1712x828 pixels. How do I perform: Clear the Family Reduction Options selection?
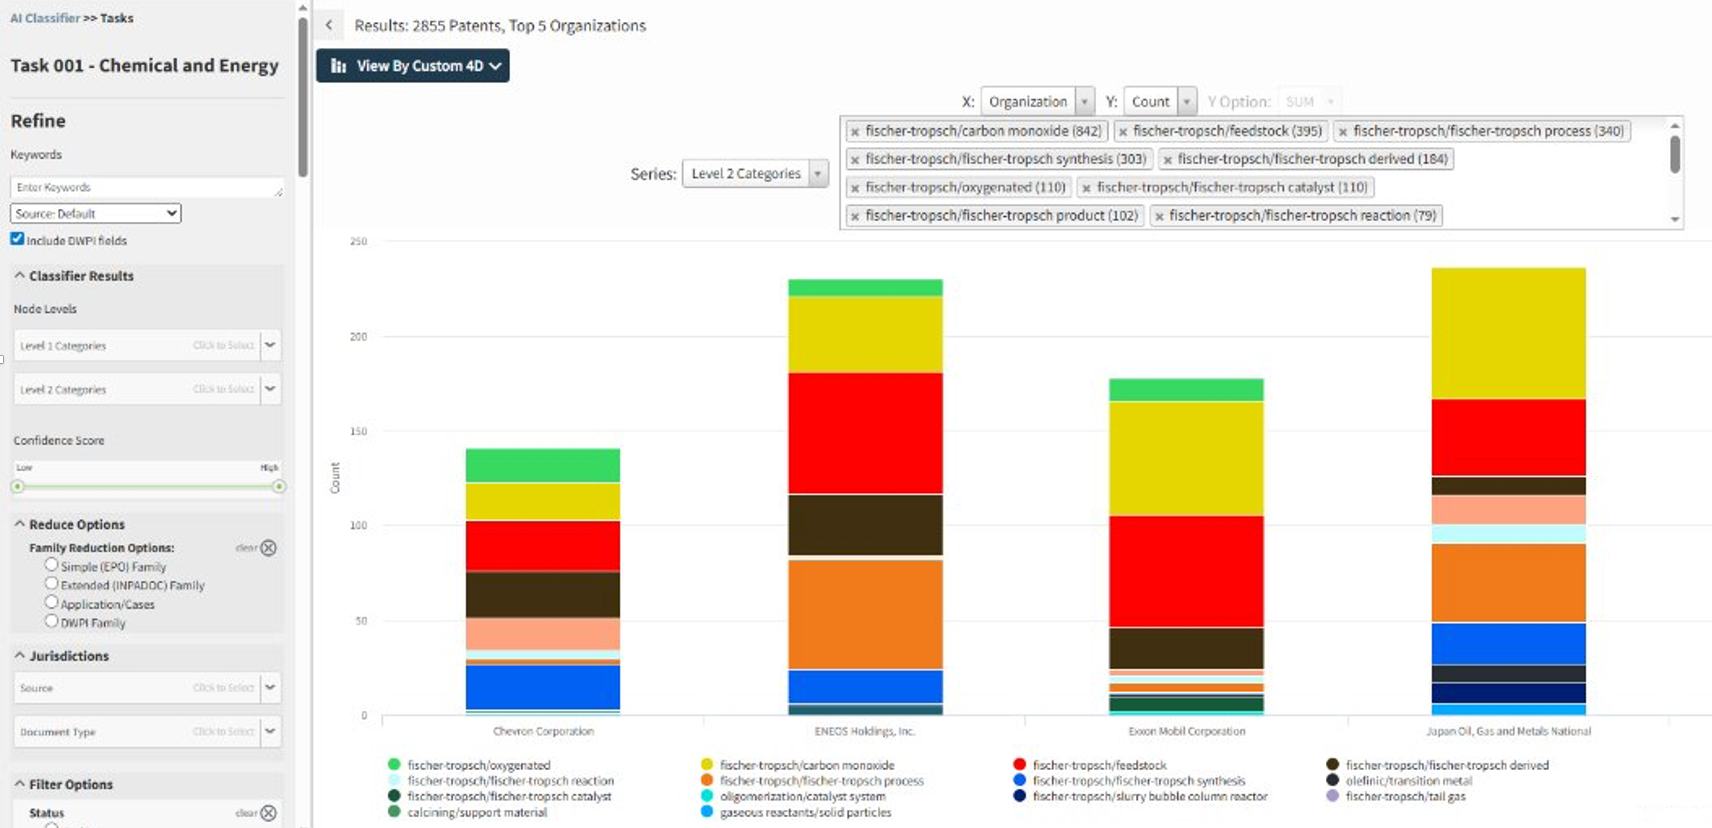coord(268,548)
